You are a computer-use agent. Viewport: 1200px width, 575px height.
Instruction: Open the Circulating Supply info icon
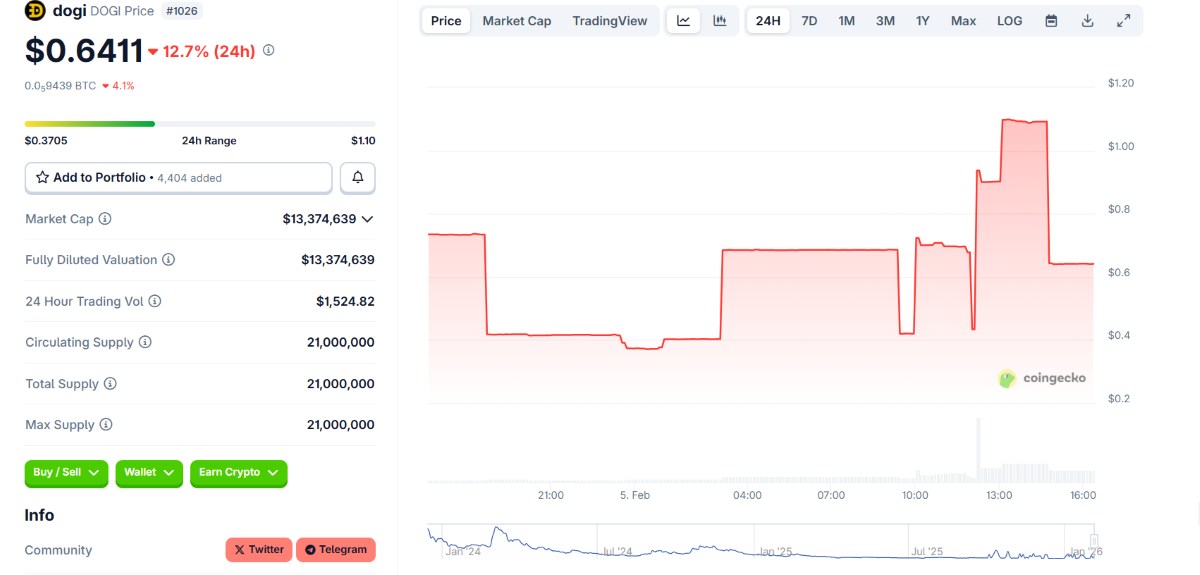coord(145,342)
